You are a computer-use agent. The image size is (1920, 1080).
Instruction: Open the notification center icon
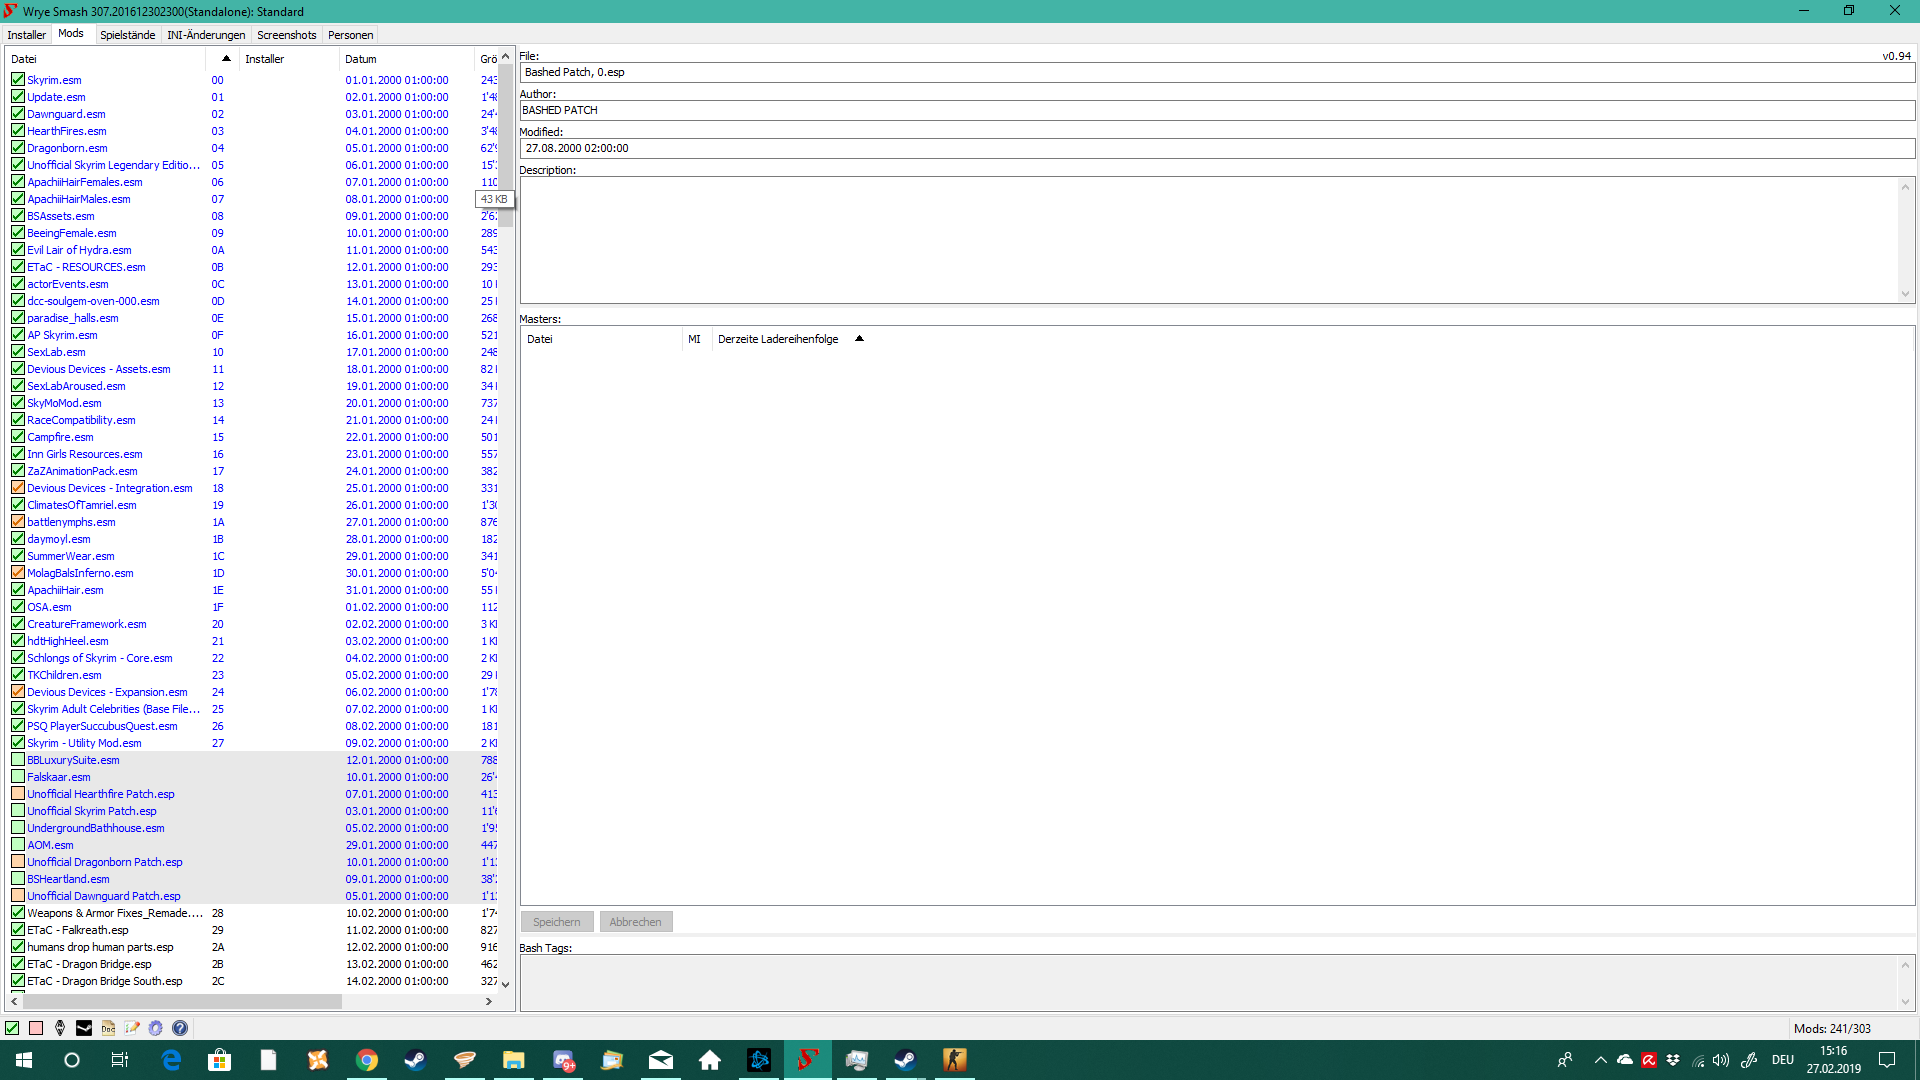1887,1060
